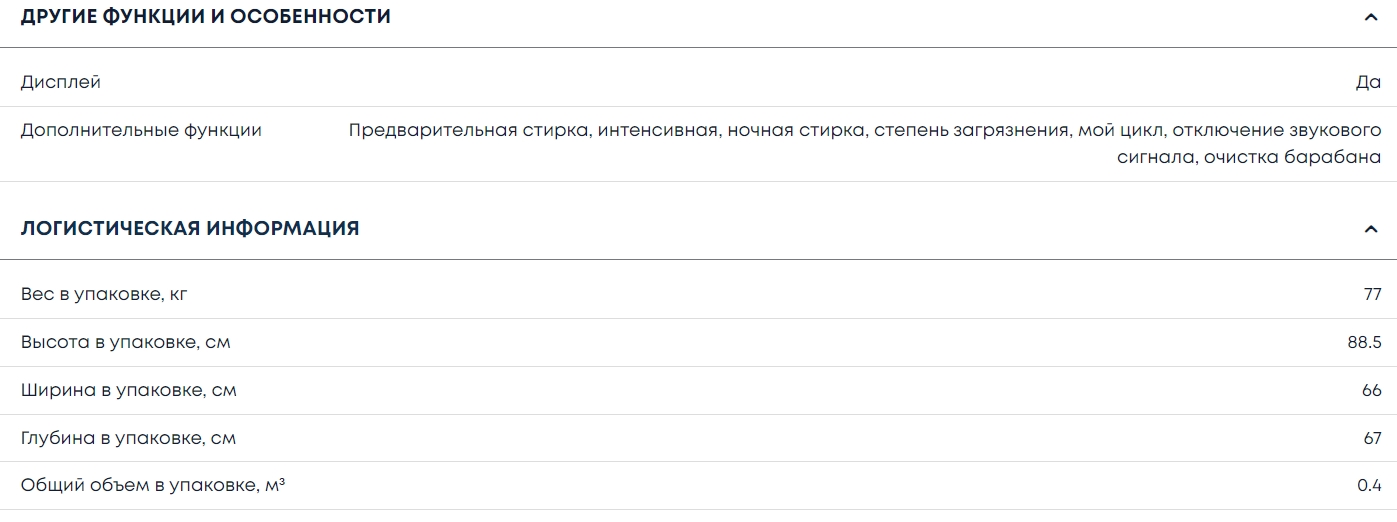Viewport: 1397px width, 522px height.
Task: Click the 'Другие функции и особенности' heading
Action: [x=206, y=17]
